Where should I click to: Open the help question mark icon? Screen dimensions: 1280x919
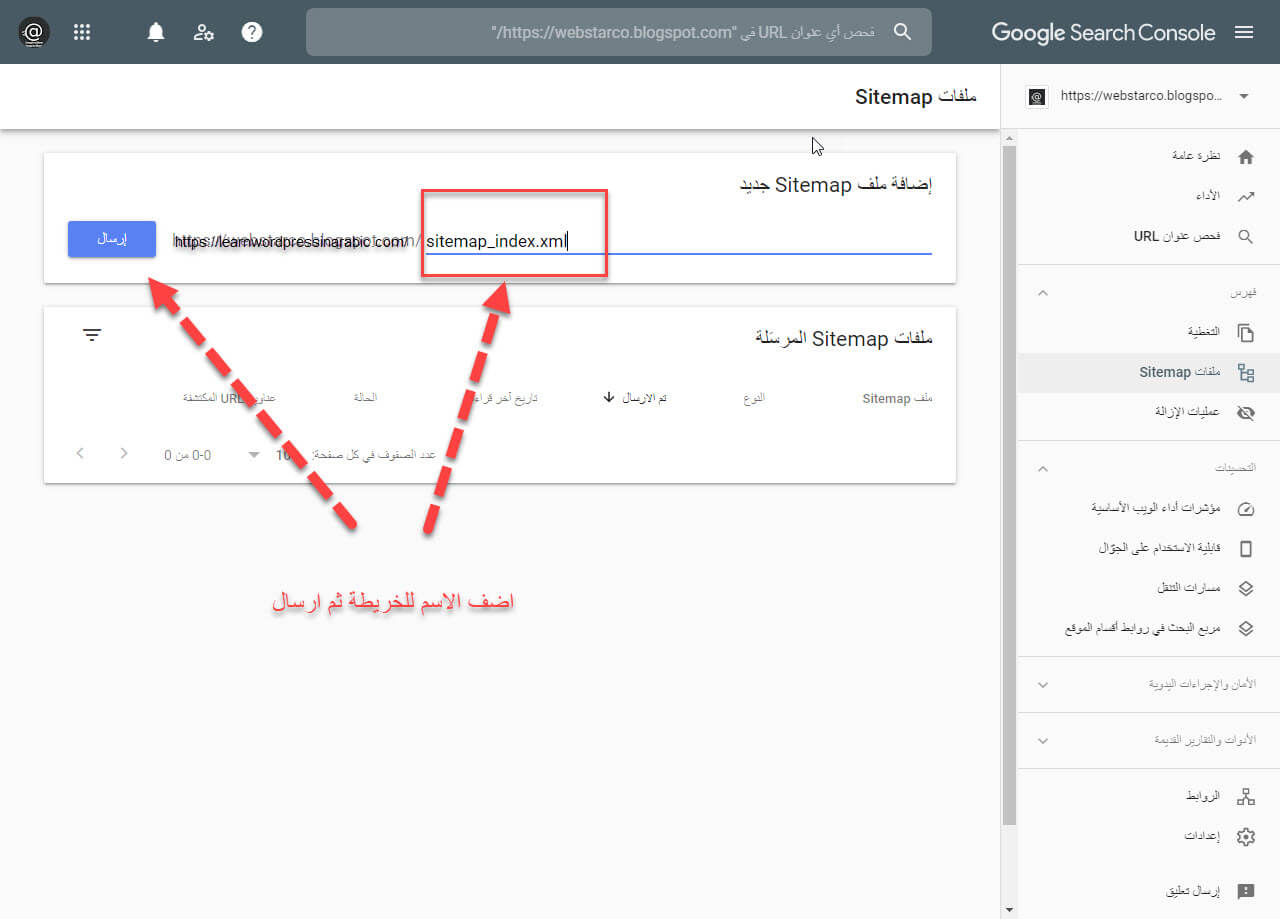pos(252,32)
